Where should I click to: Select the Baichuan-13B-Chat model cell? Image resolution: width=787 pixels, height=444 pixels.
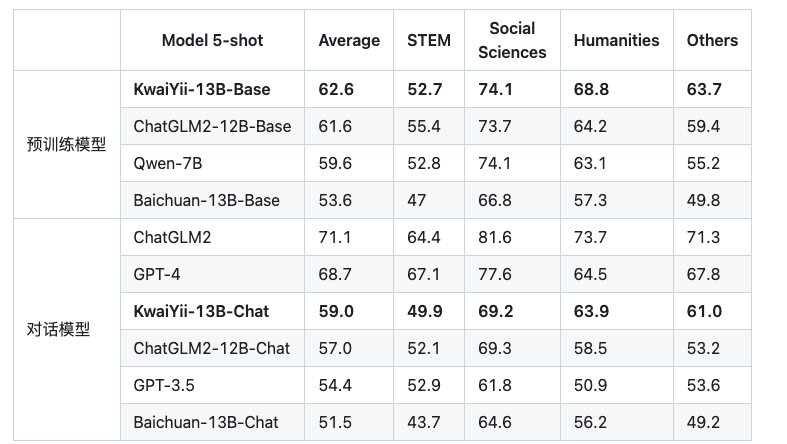click(x=212, y=422)
